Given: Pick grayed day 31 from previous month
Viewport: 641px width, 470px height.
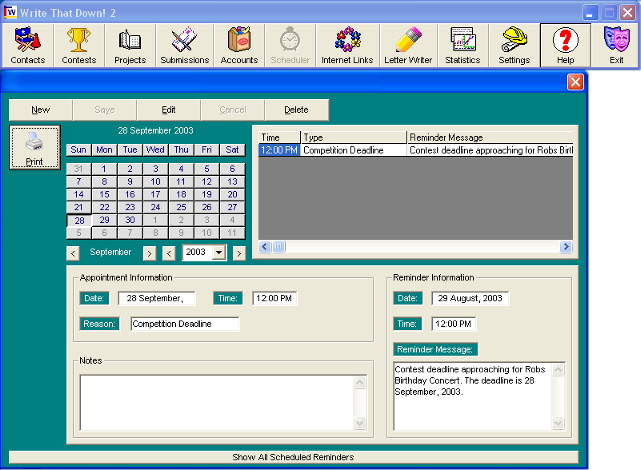Looking at the screenshot, I should pyautogui.click(x=79, y=169).
